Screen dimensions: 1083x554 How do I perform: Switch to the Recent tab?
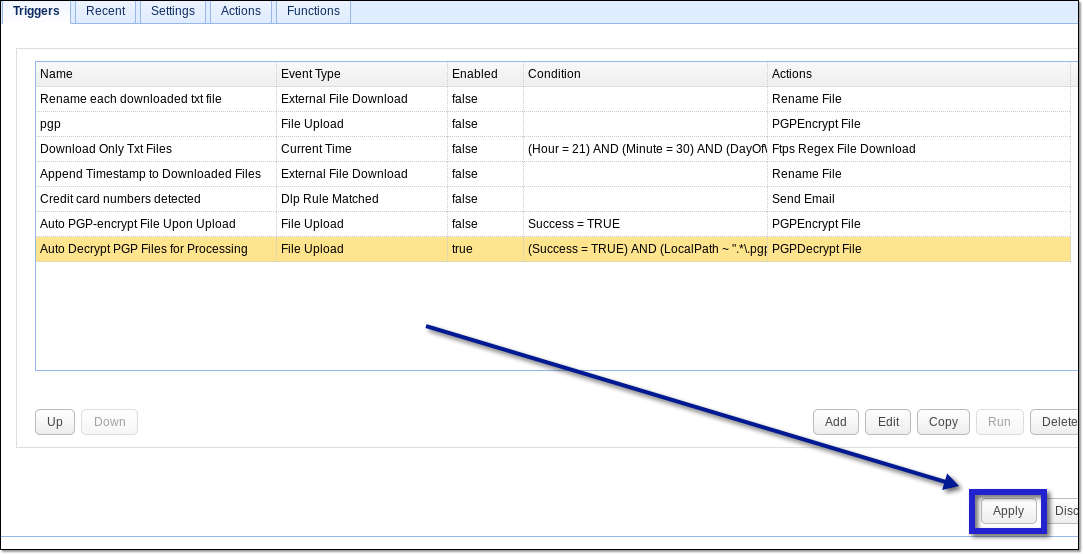click(105, 11)
